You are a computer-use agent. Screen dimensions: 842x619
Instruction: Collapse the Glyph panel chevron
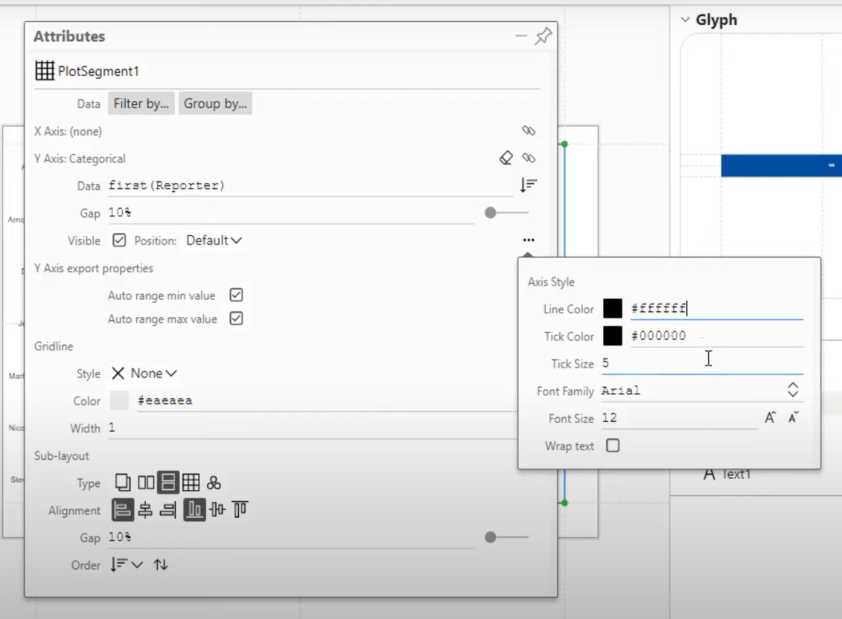click(685, 20)
